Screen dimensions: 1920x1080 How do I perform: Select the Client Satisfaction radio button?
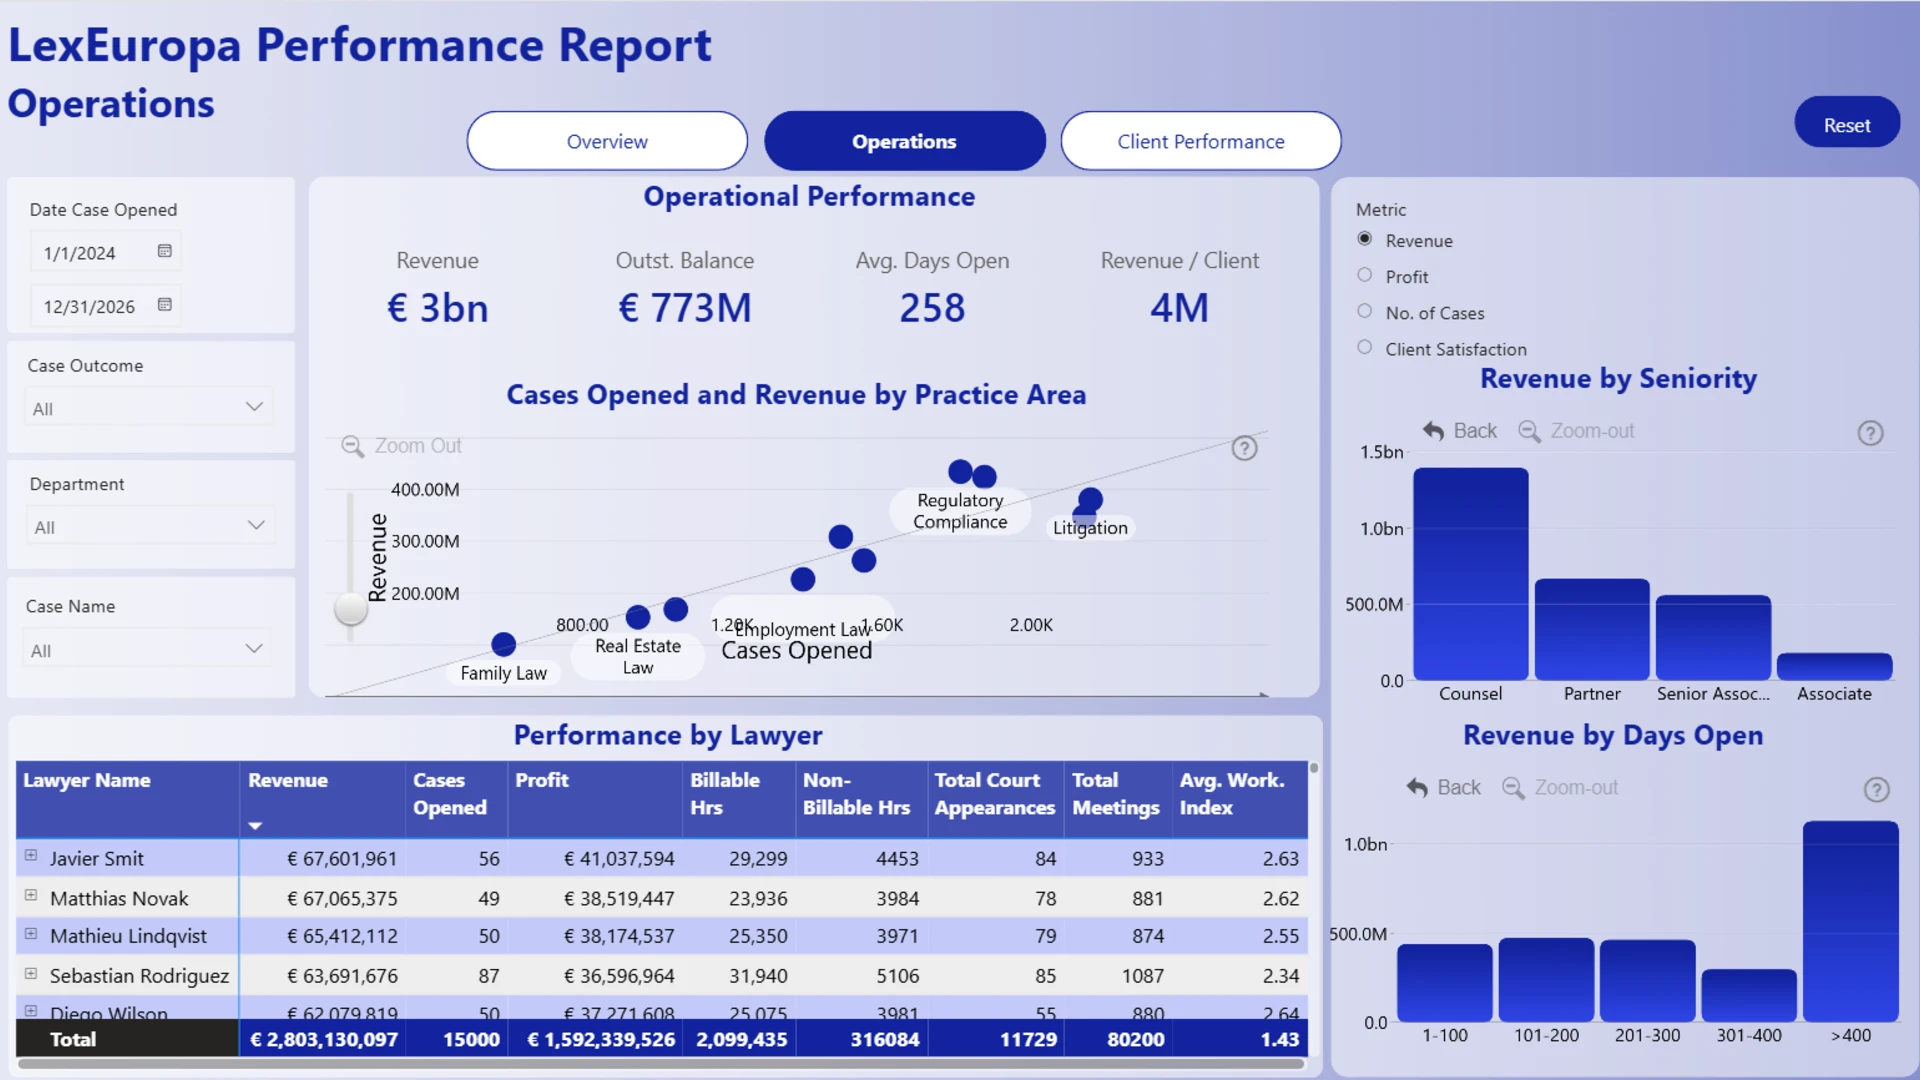click(x=1364, y=347)
